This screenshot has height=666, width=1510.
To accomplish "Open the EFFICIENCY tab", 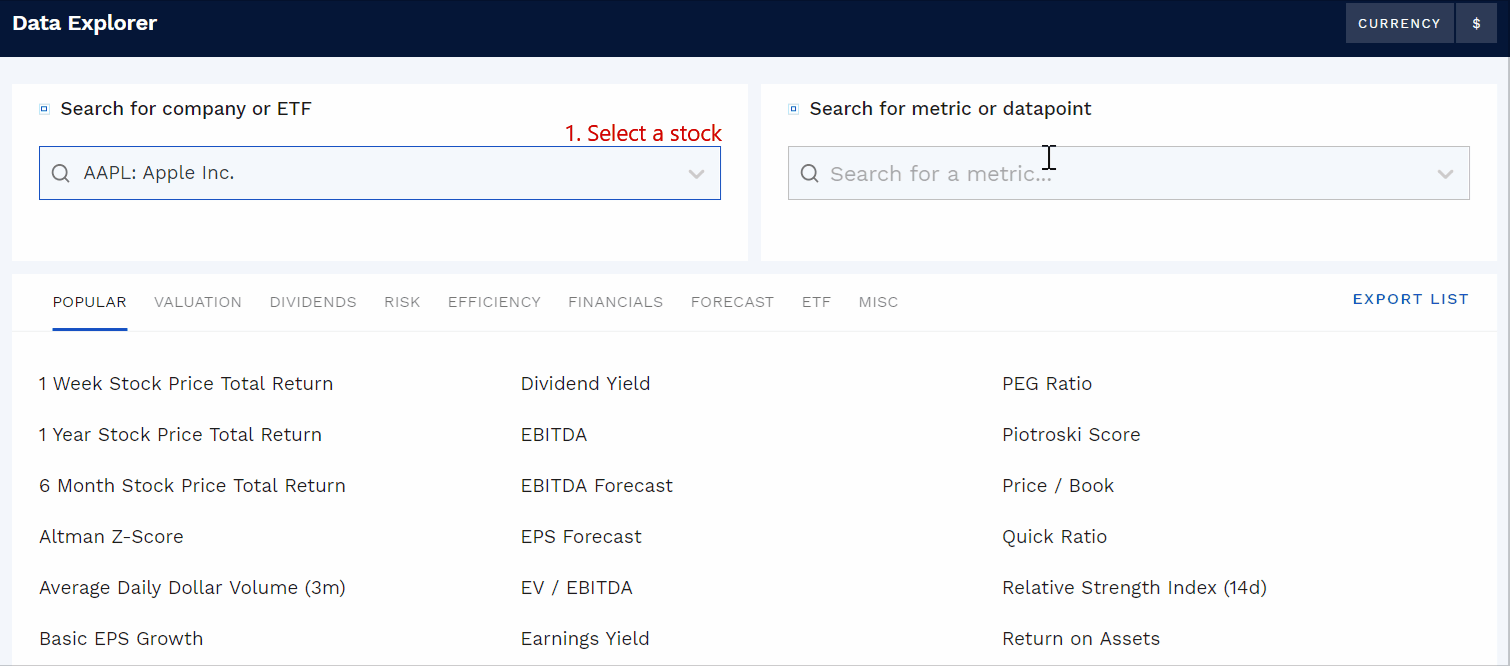I will 494,302.
